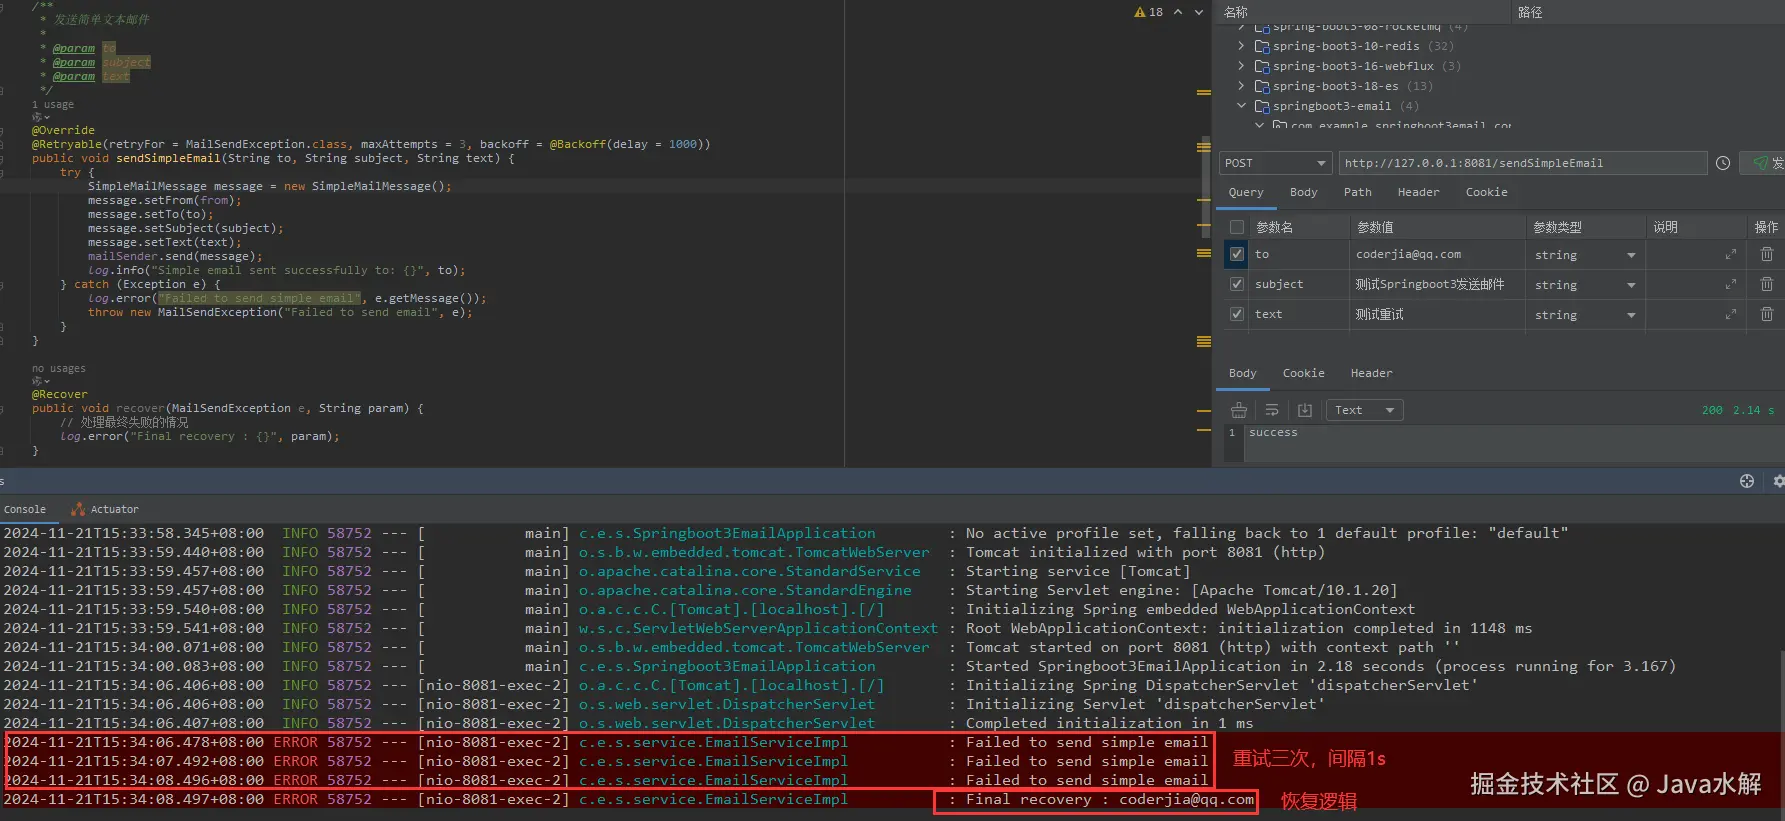Open console settings gear icon

point(1778,481)
